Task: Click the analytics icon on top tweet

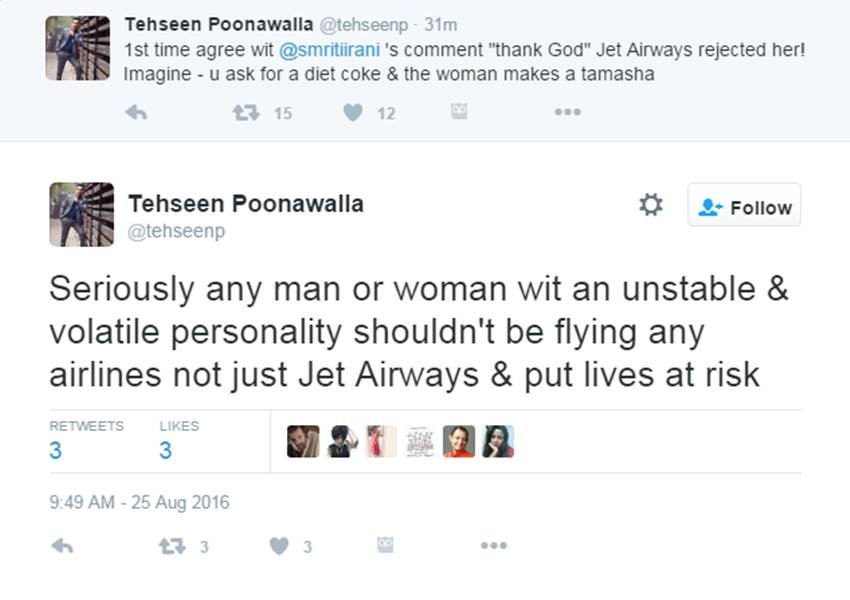Action: 459,113
